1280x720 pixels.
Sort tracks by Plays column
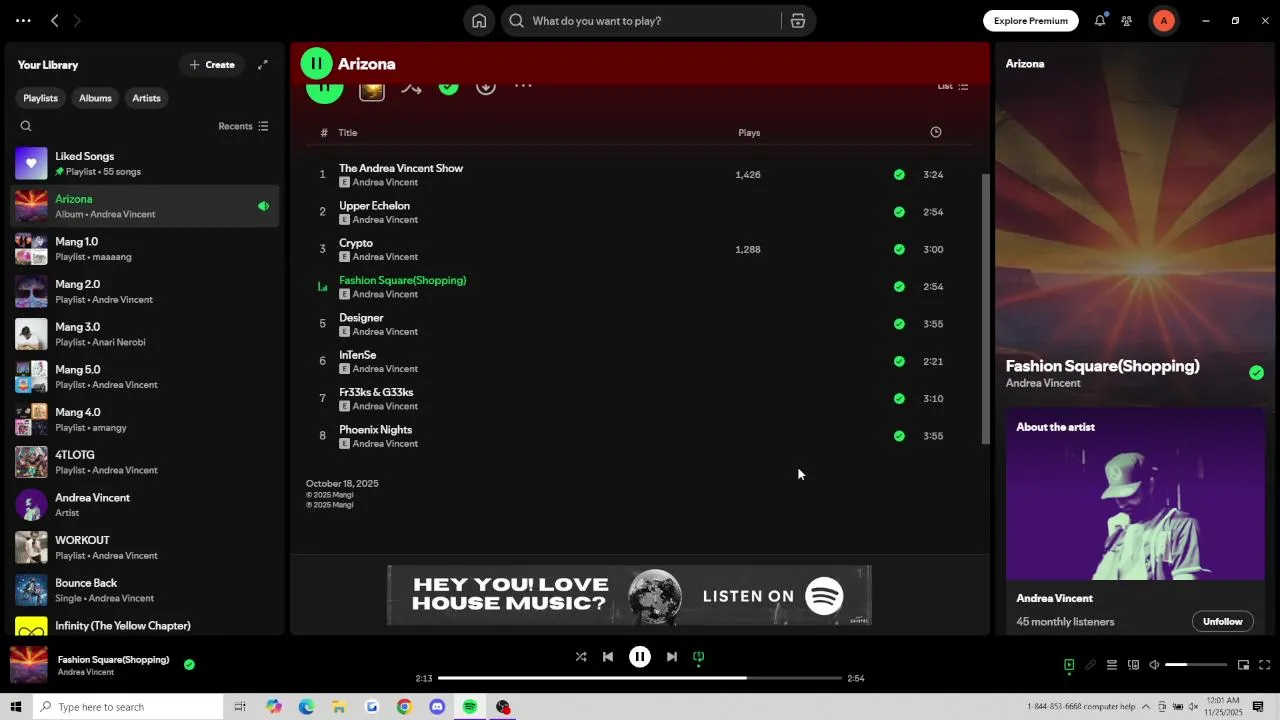749,133
